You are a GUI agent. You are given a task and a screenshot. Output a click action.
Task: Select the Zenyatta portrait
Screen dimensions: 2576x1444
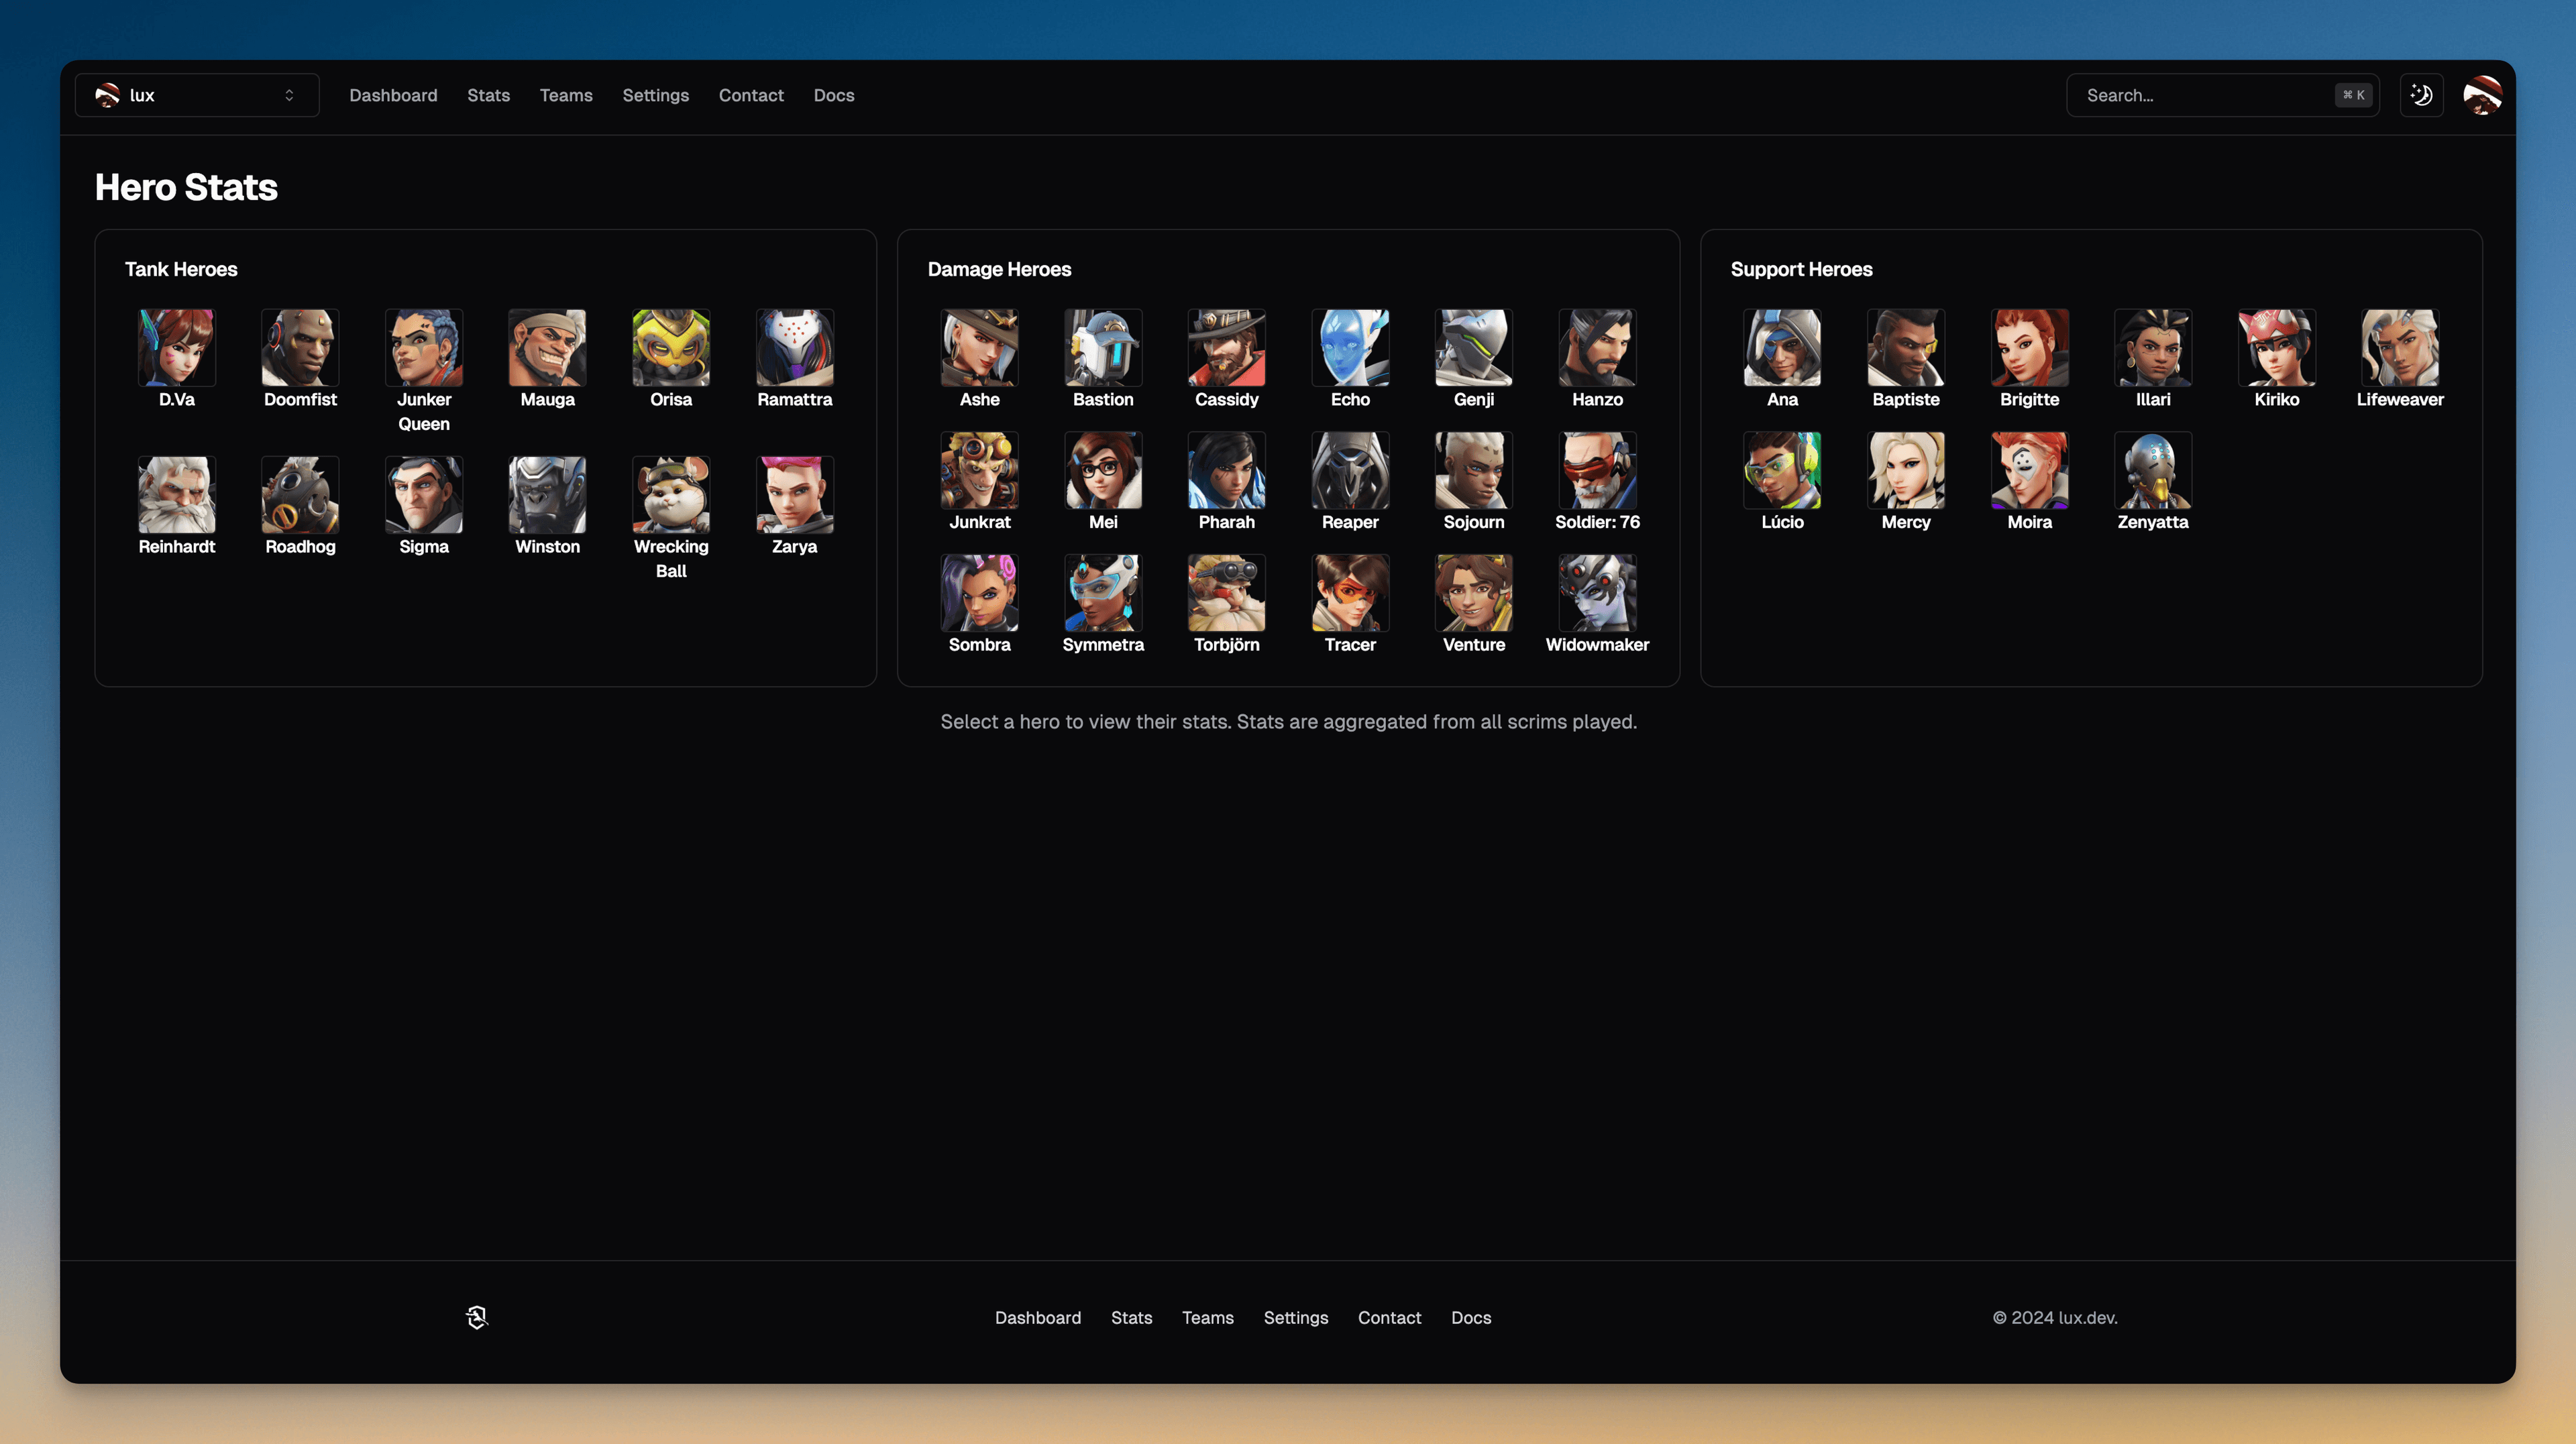[x=2153, y=470]
